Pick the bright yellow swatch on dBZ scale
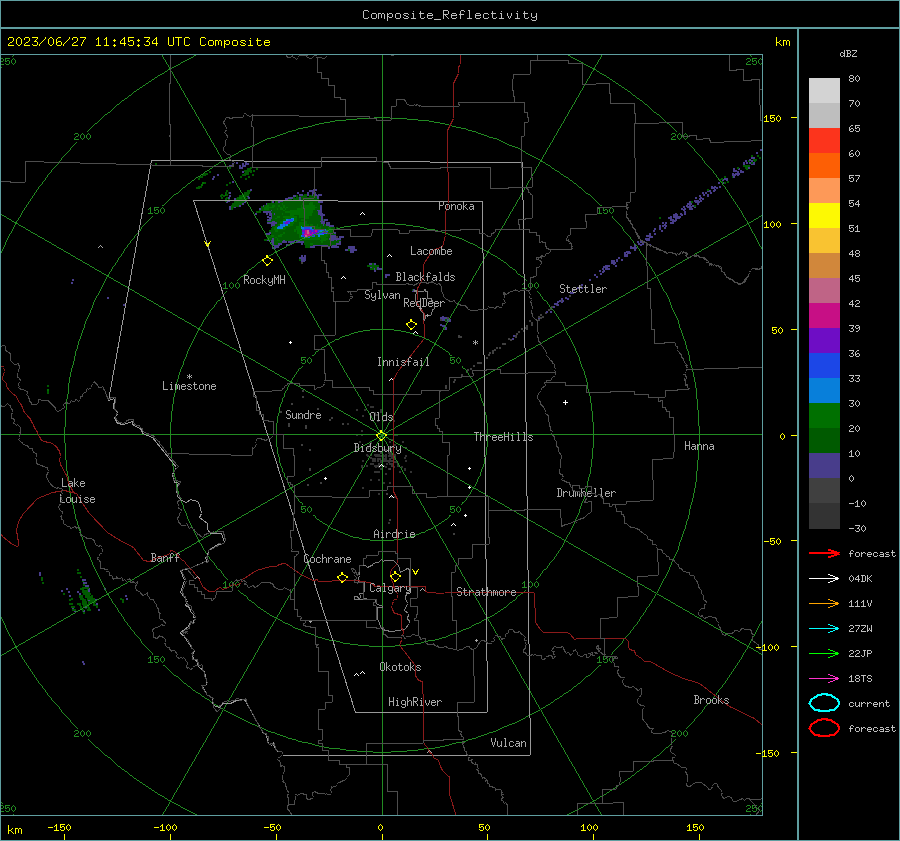The width and height of the screenshot is (900, 841). pyautogui.click(x=824, y=216)
